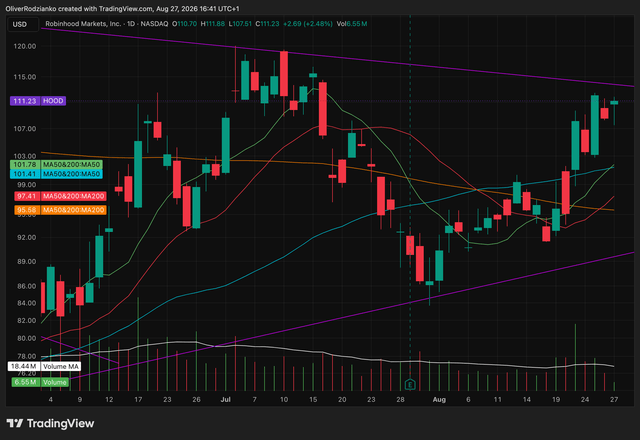Select the red 97.41 MA200 label

tap(60, 196)
